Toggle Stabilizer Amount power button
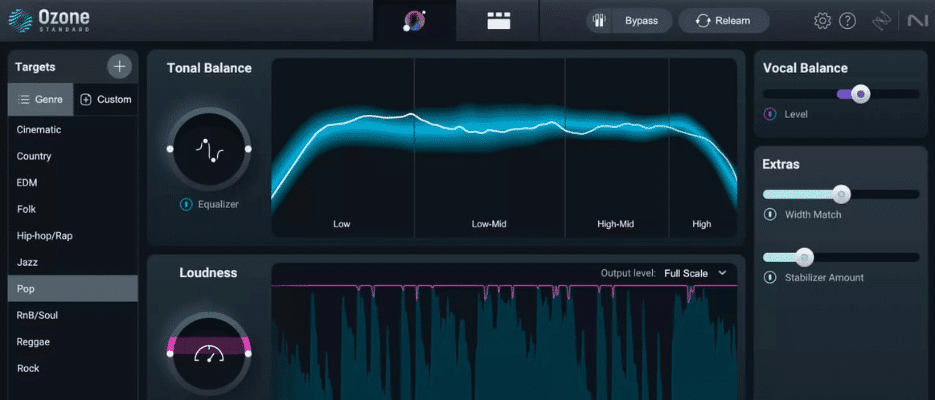Image resolution: width=935 pixels, height=400 pixels. [x=770, y=277]
